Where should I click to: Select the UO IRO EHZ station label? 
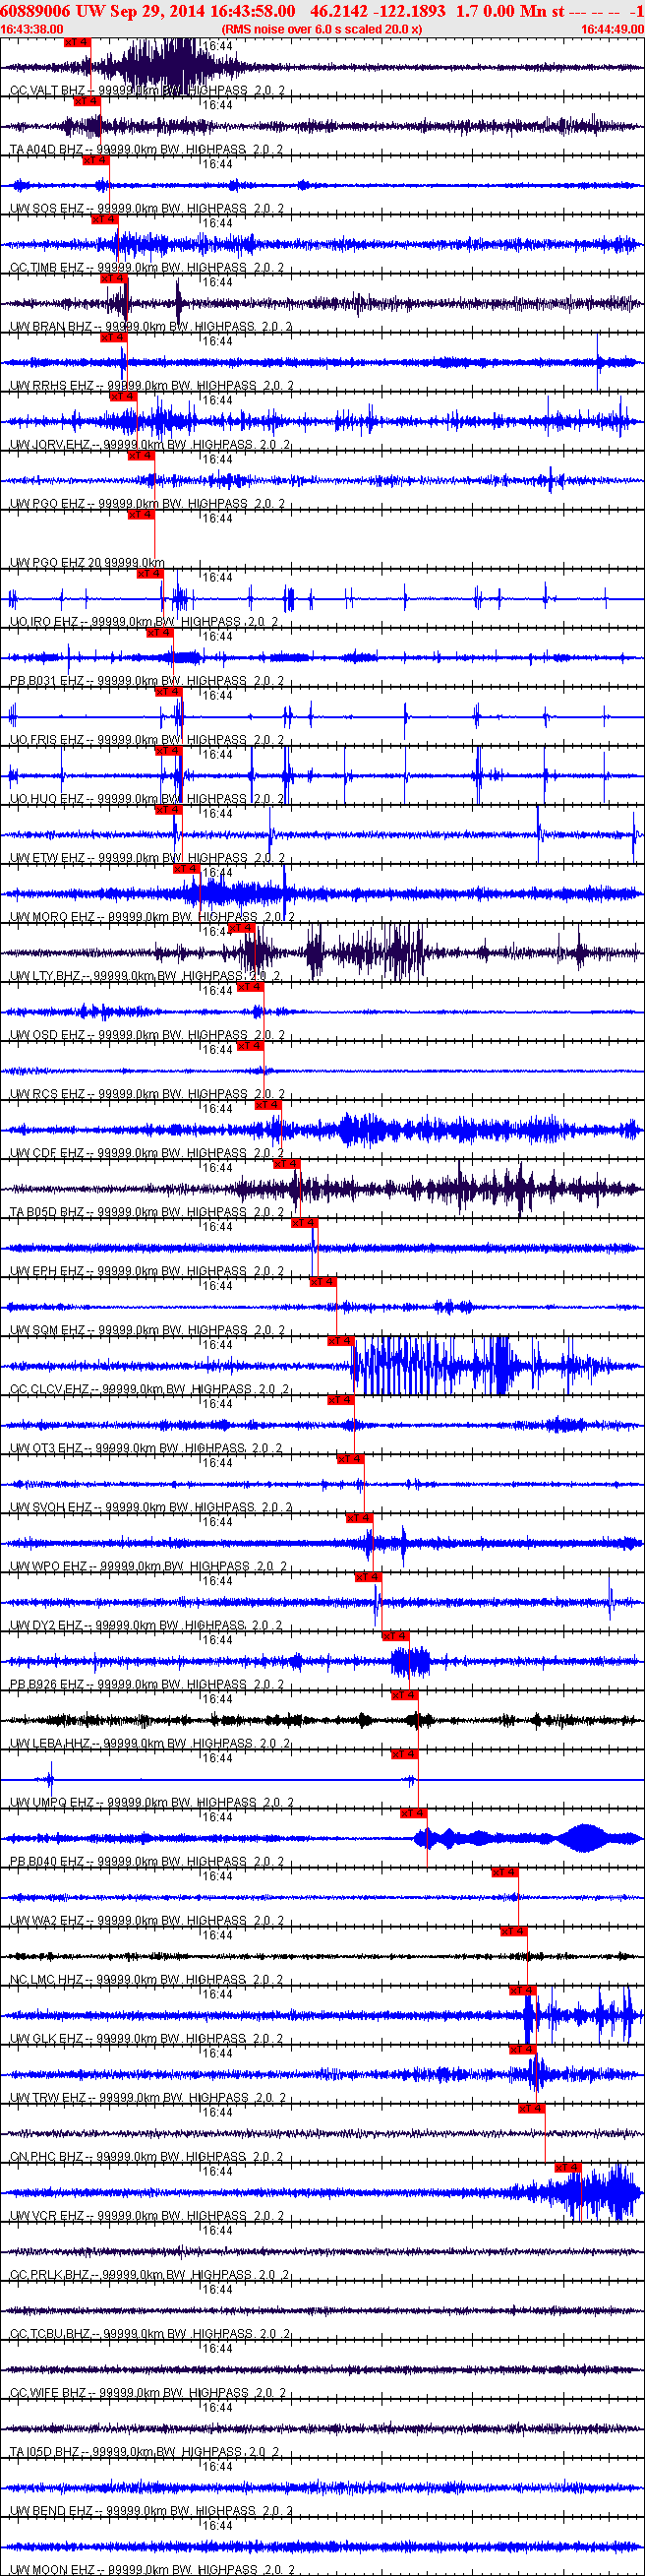point(144,622)
